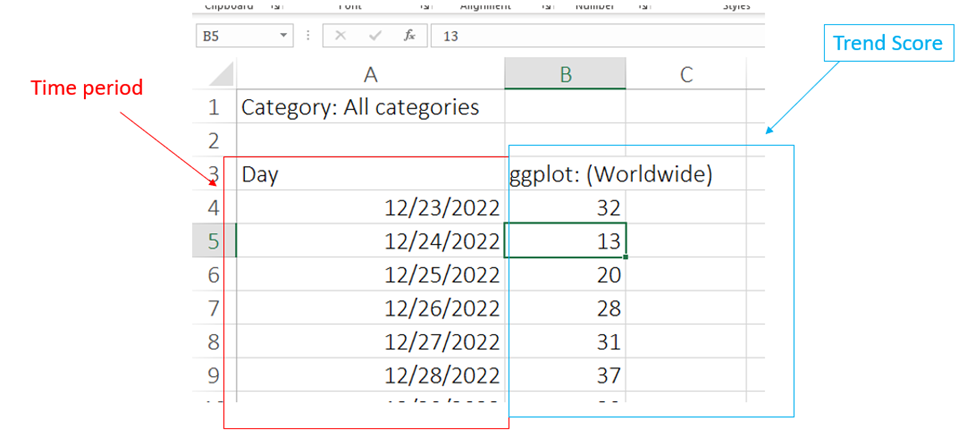Select row 1 header
The image size is (975, 438).
[x=214, y=107]
